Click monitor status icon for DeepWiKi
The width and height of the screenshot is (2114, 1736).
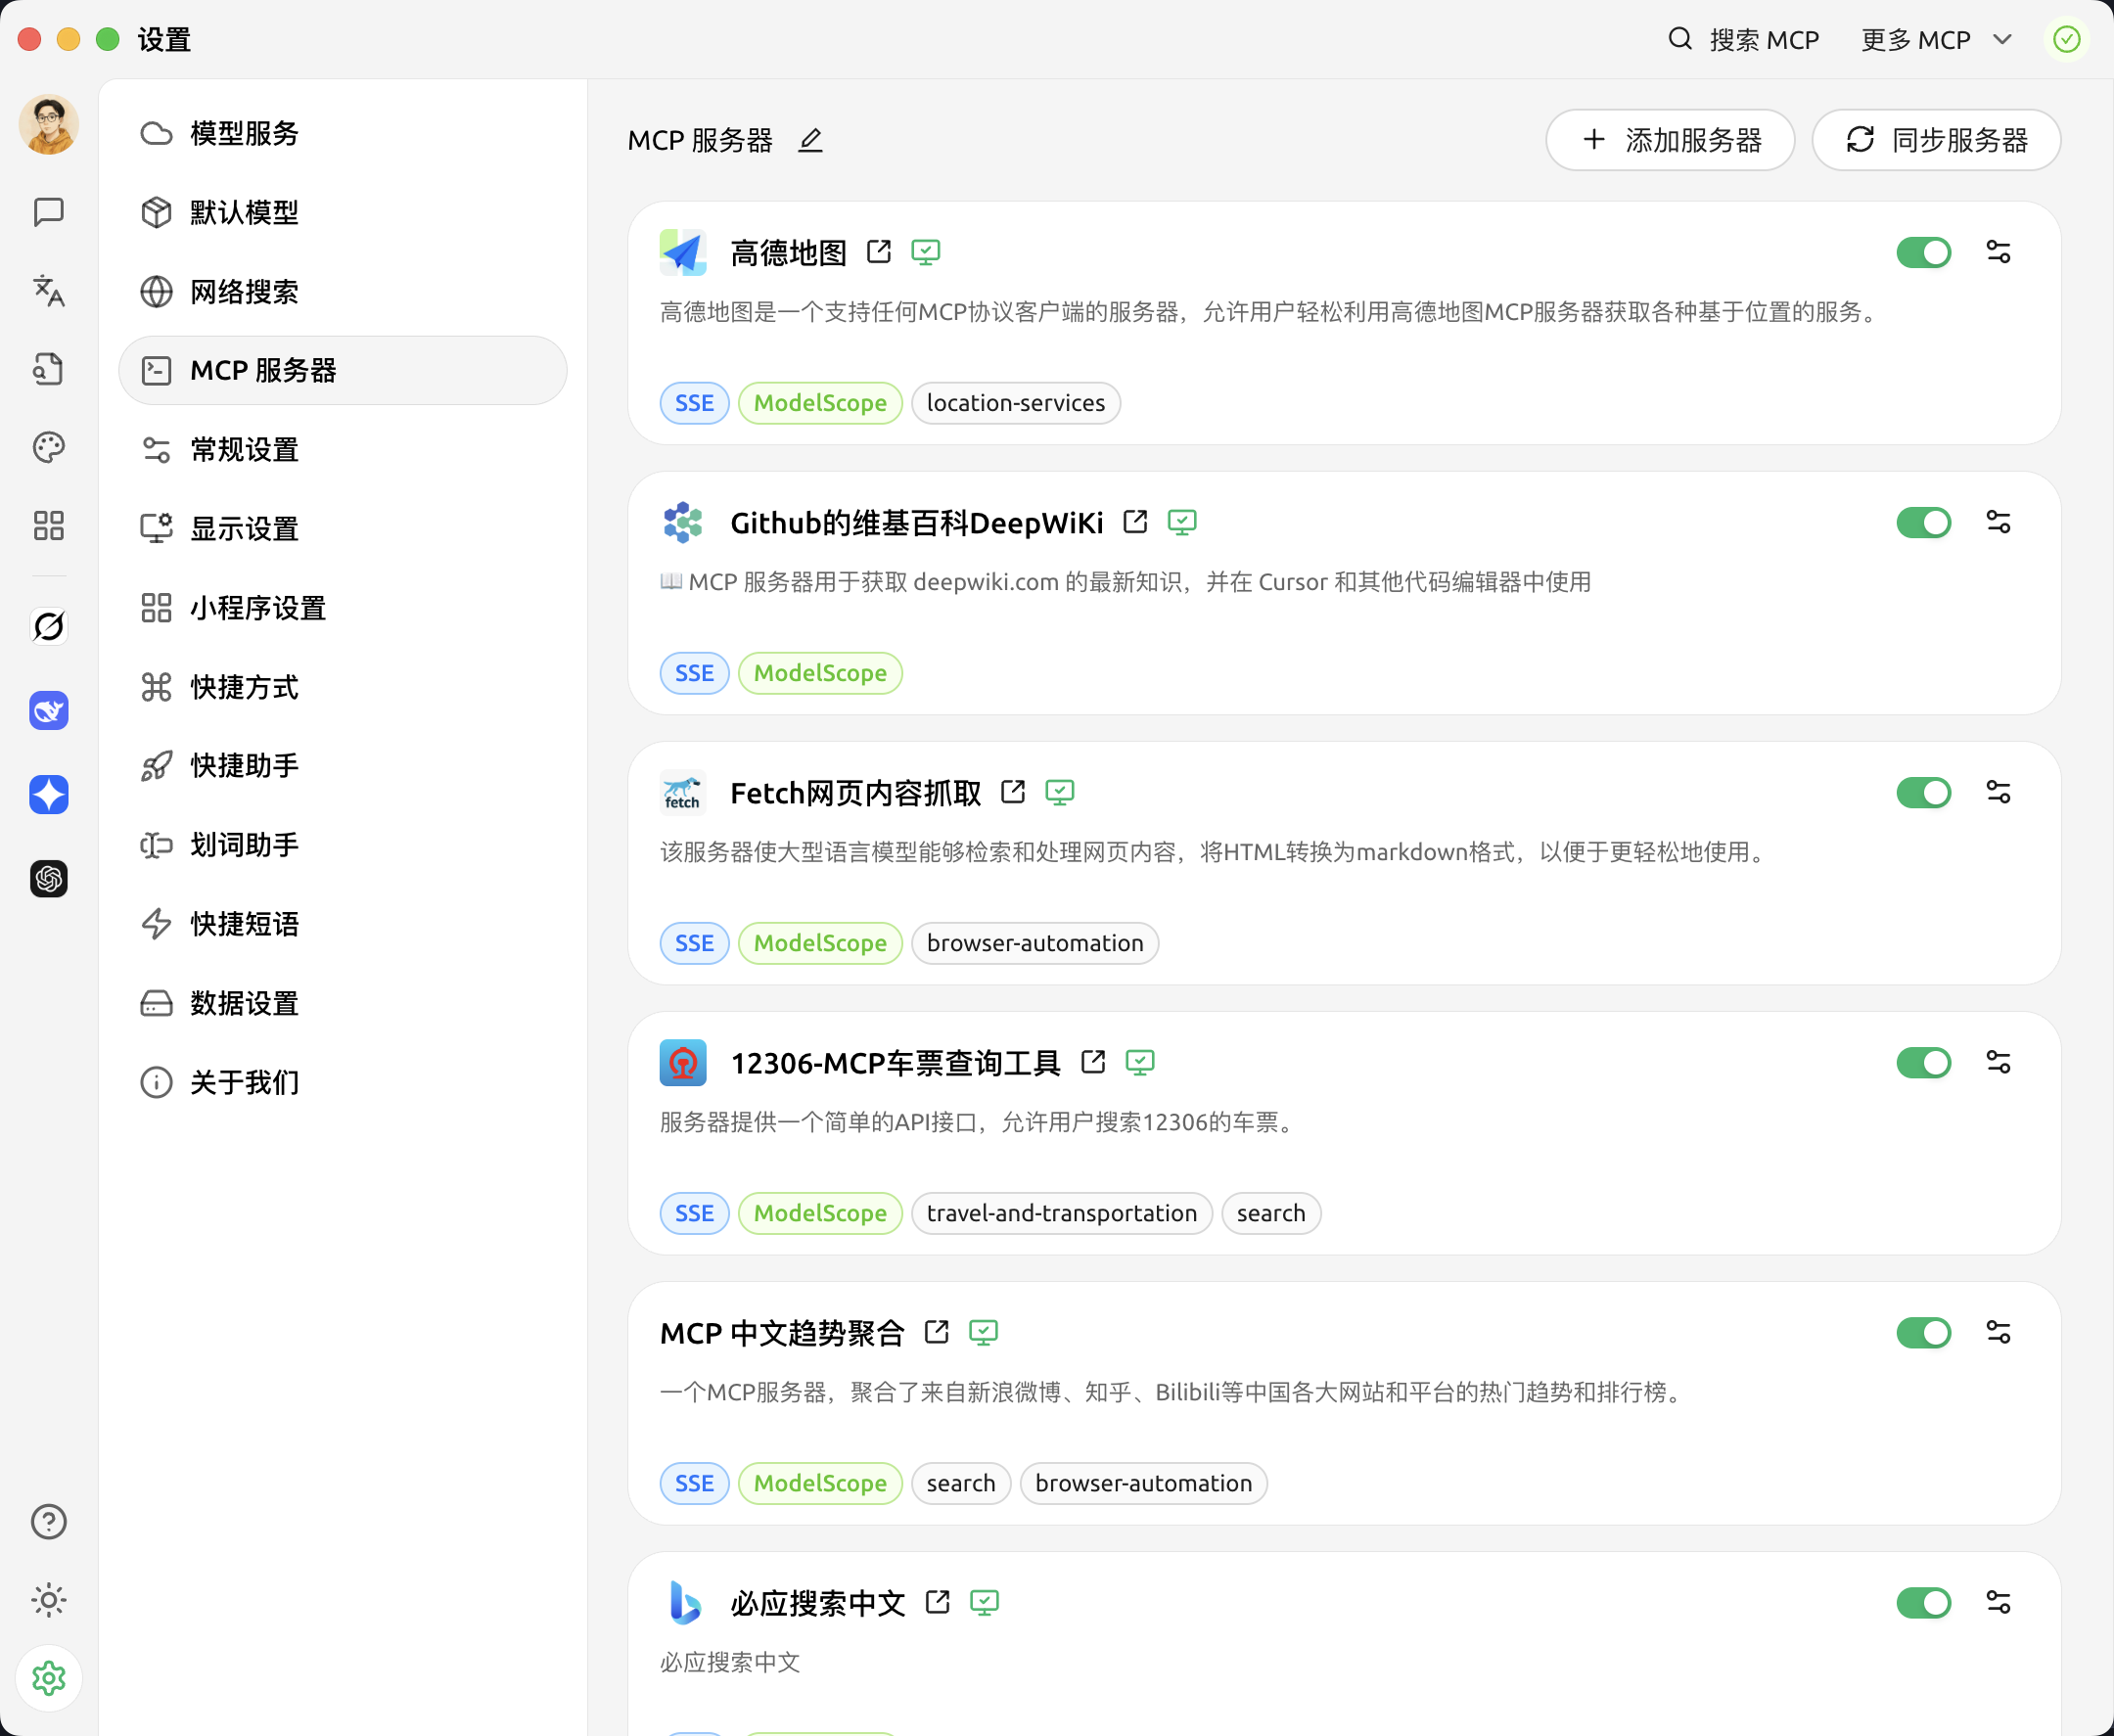(x=1182, y=522)
